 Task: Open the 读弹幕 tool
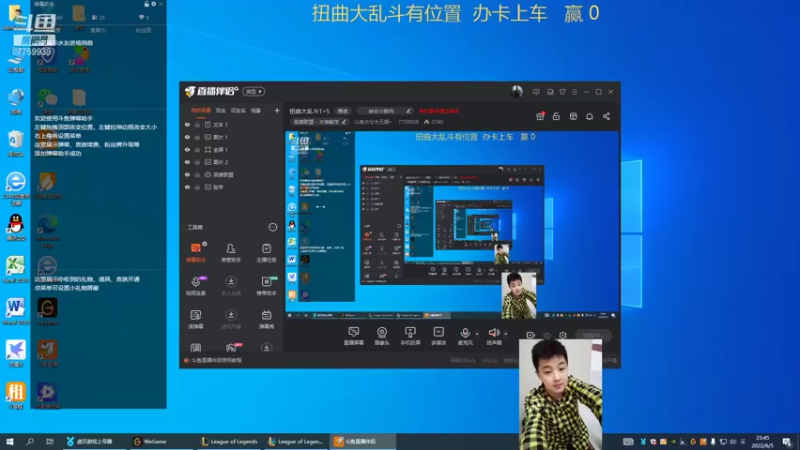(195, 319)
